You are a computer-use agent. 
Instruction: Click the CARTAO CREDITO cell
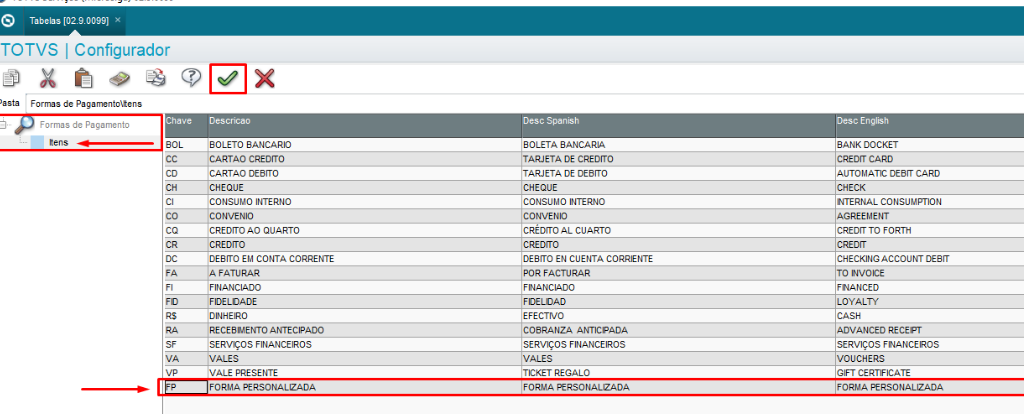point(364,159)
